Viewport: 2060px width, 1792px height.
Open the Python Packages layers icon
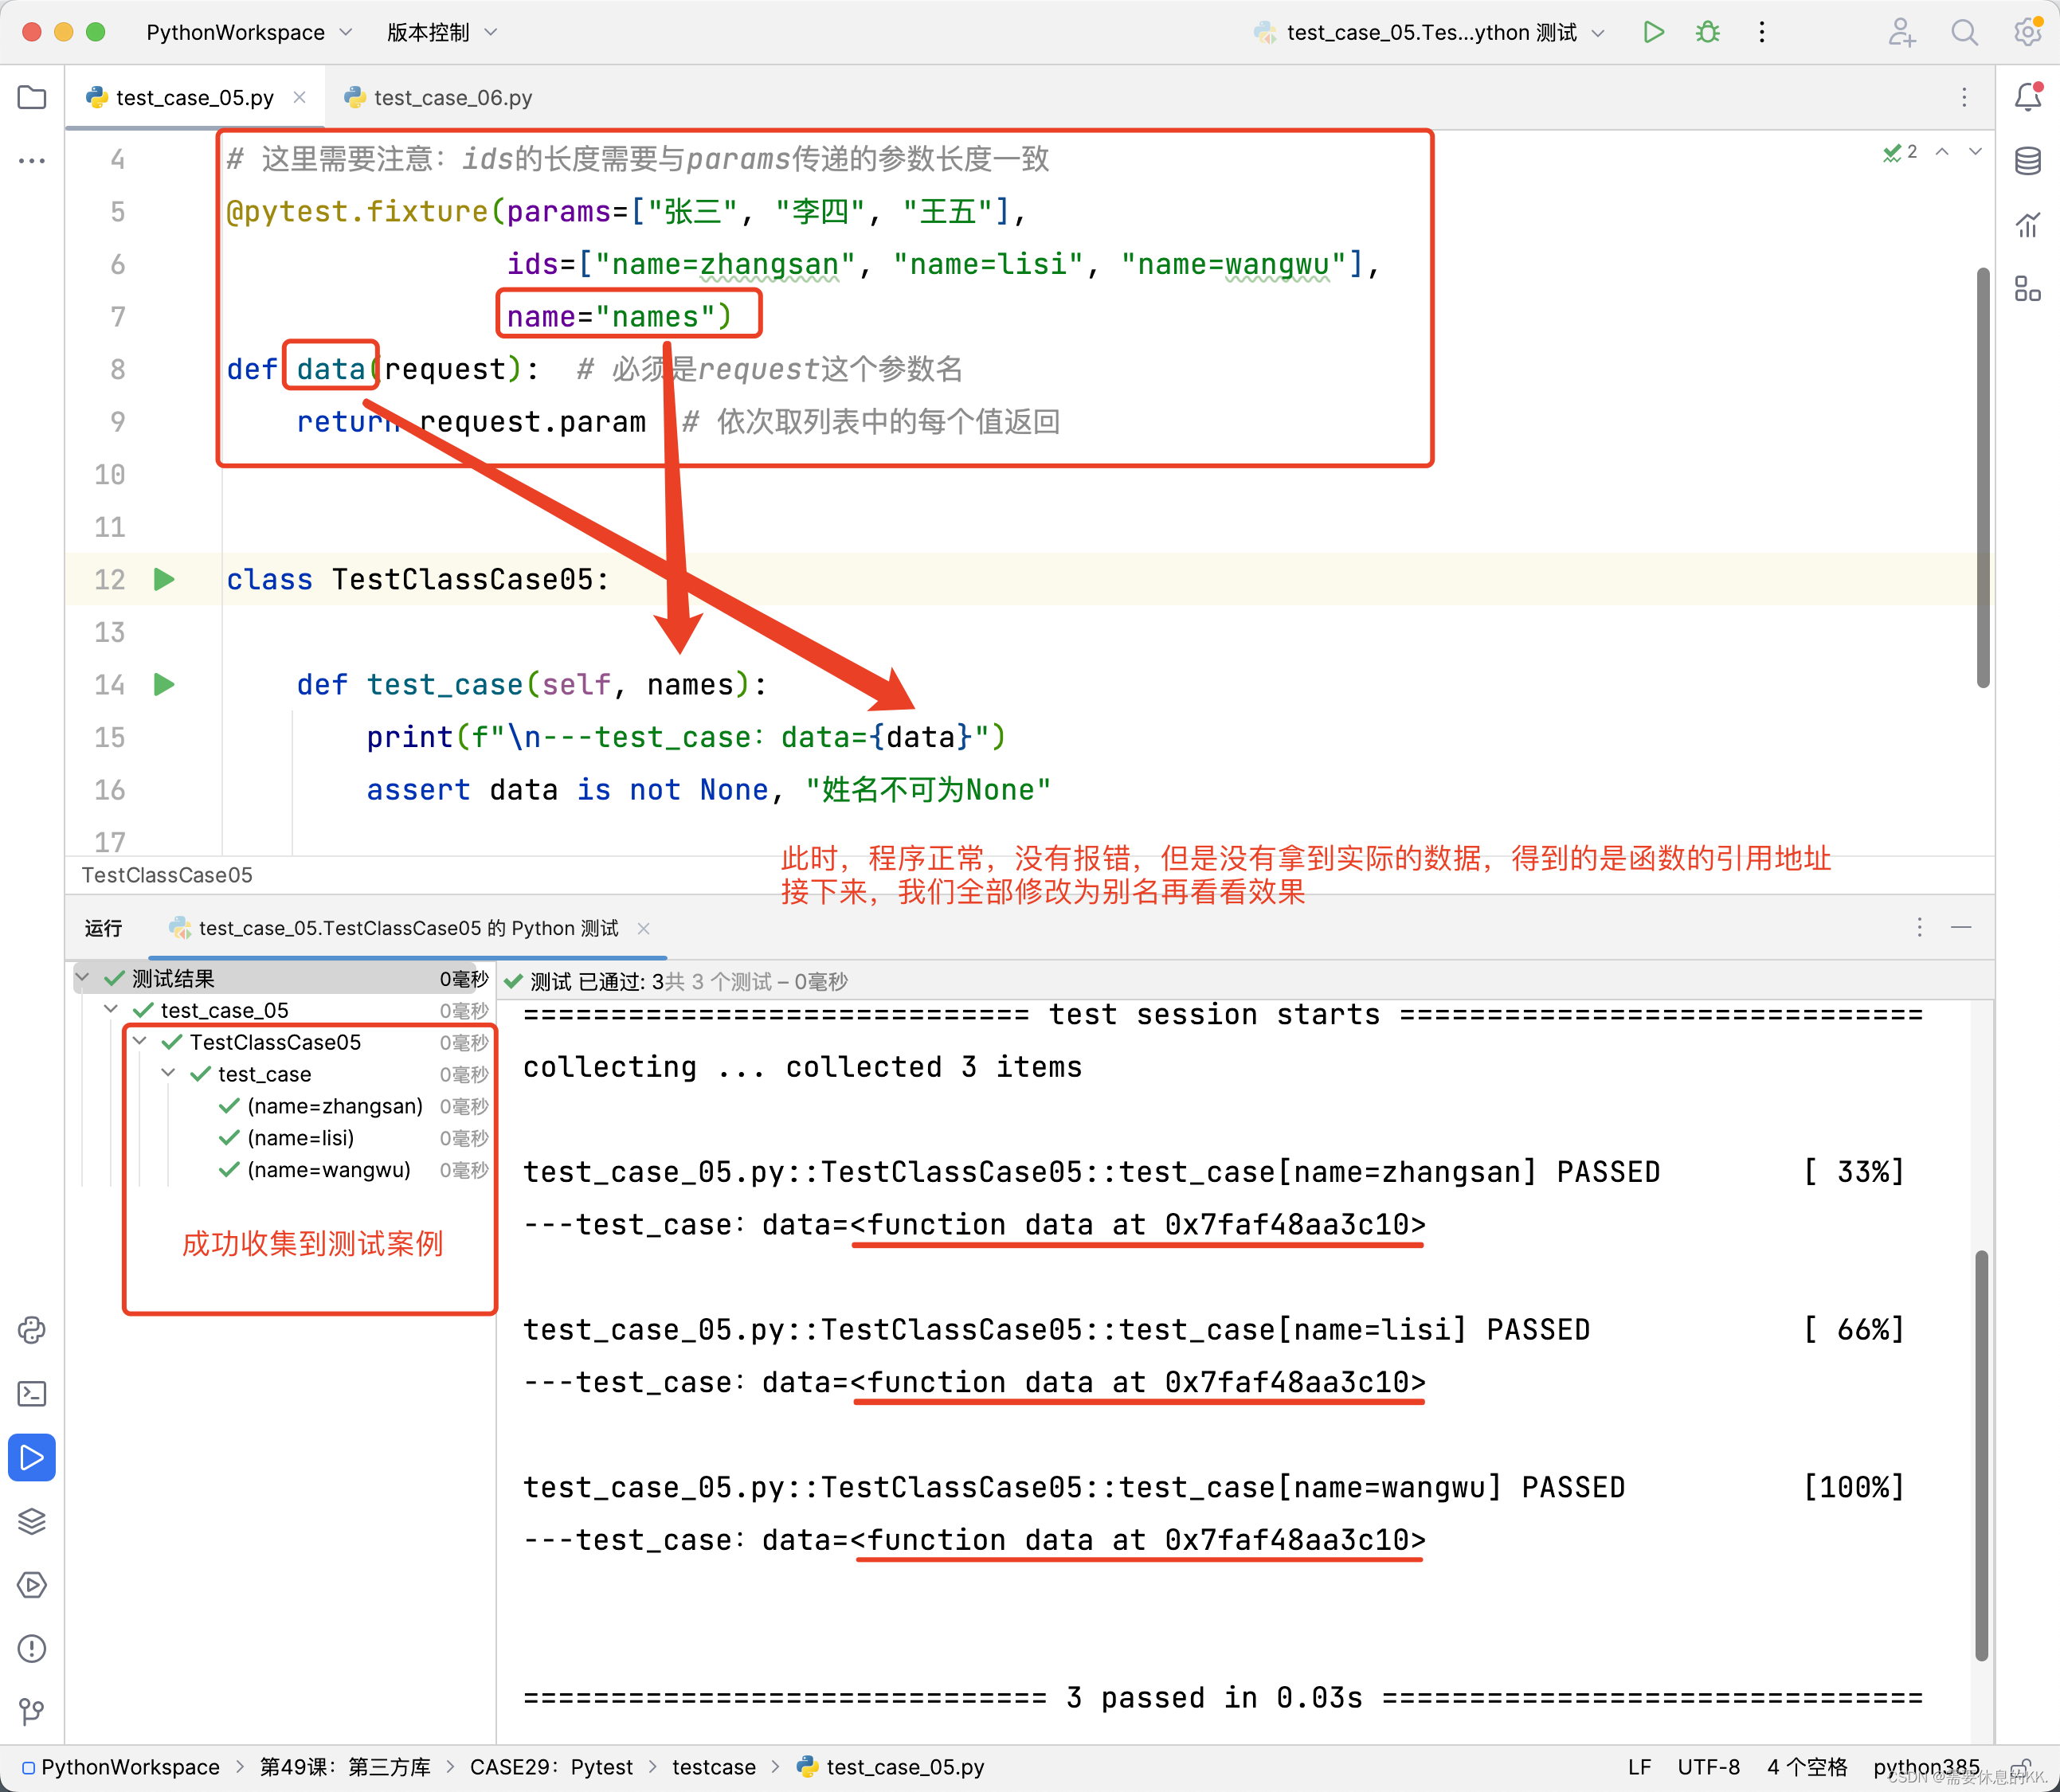tap(32, 1521)
